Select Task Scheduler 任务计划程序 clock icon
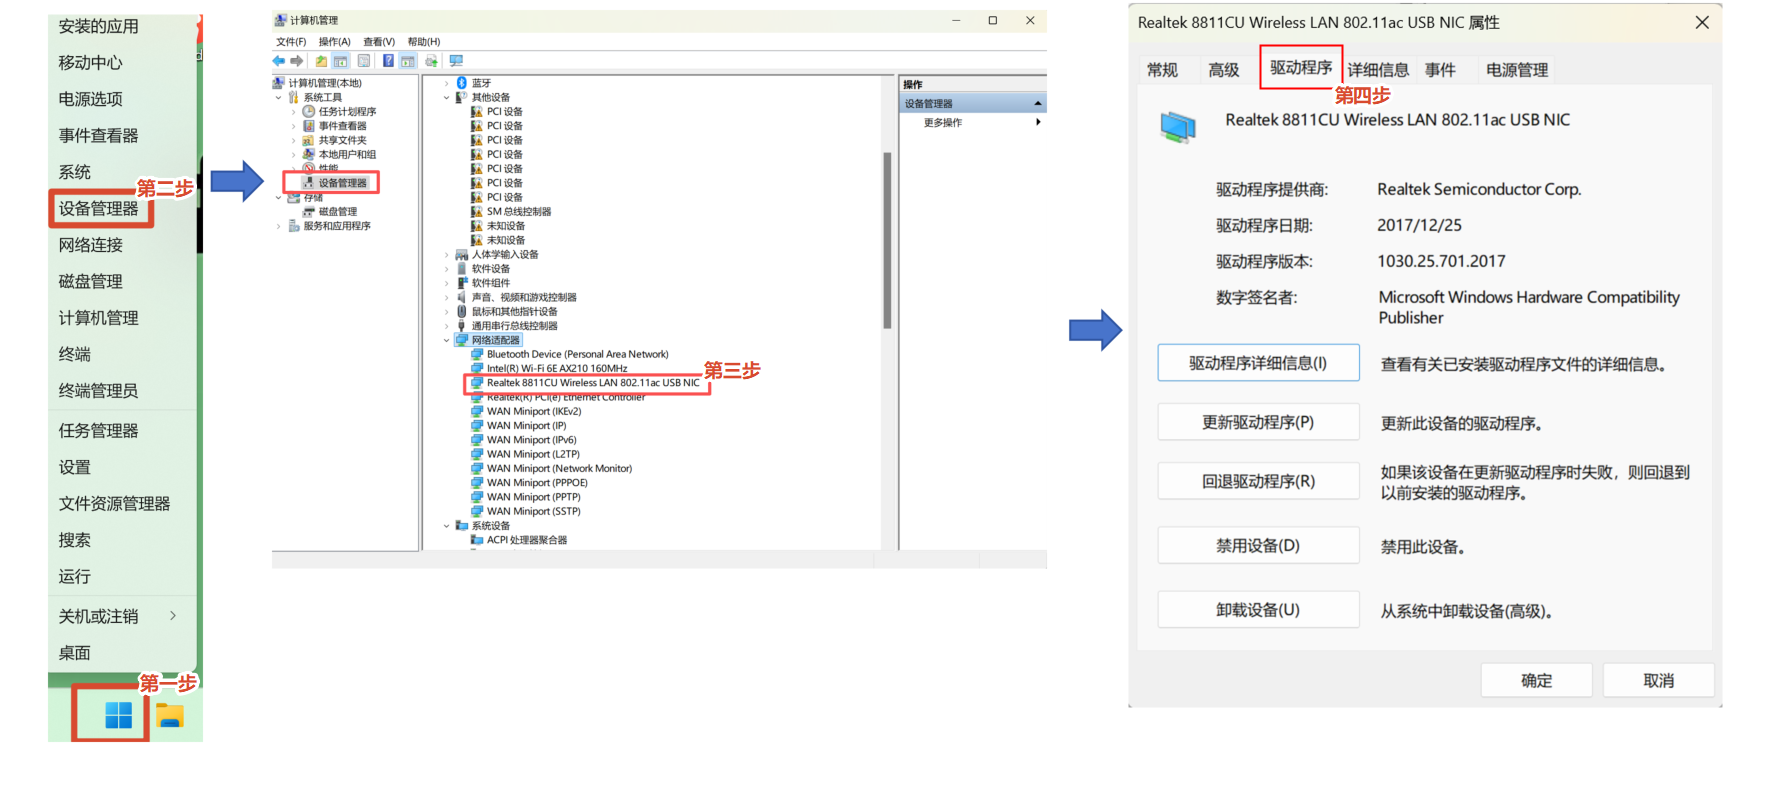The width and height of the screenshot is (1779, 807). click(x=309, y=112)
